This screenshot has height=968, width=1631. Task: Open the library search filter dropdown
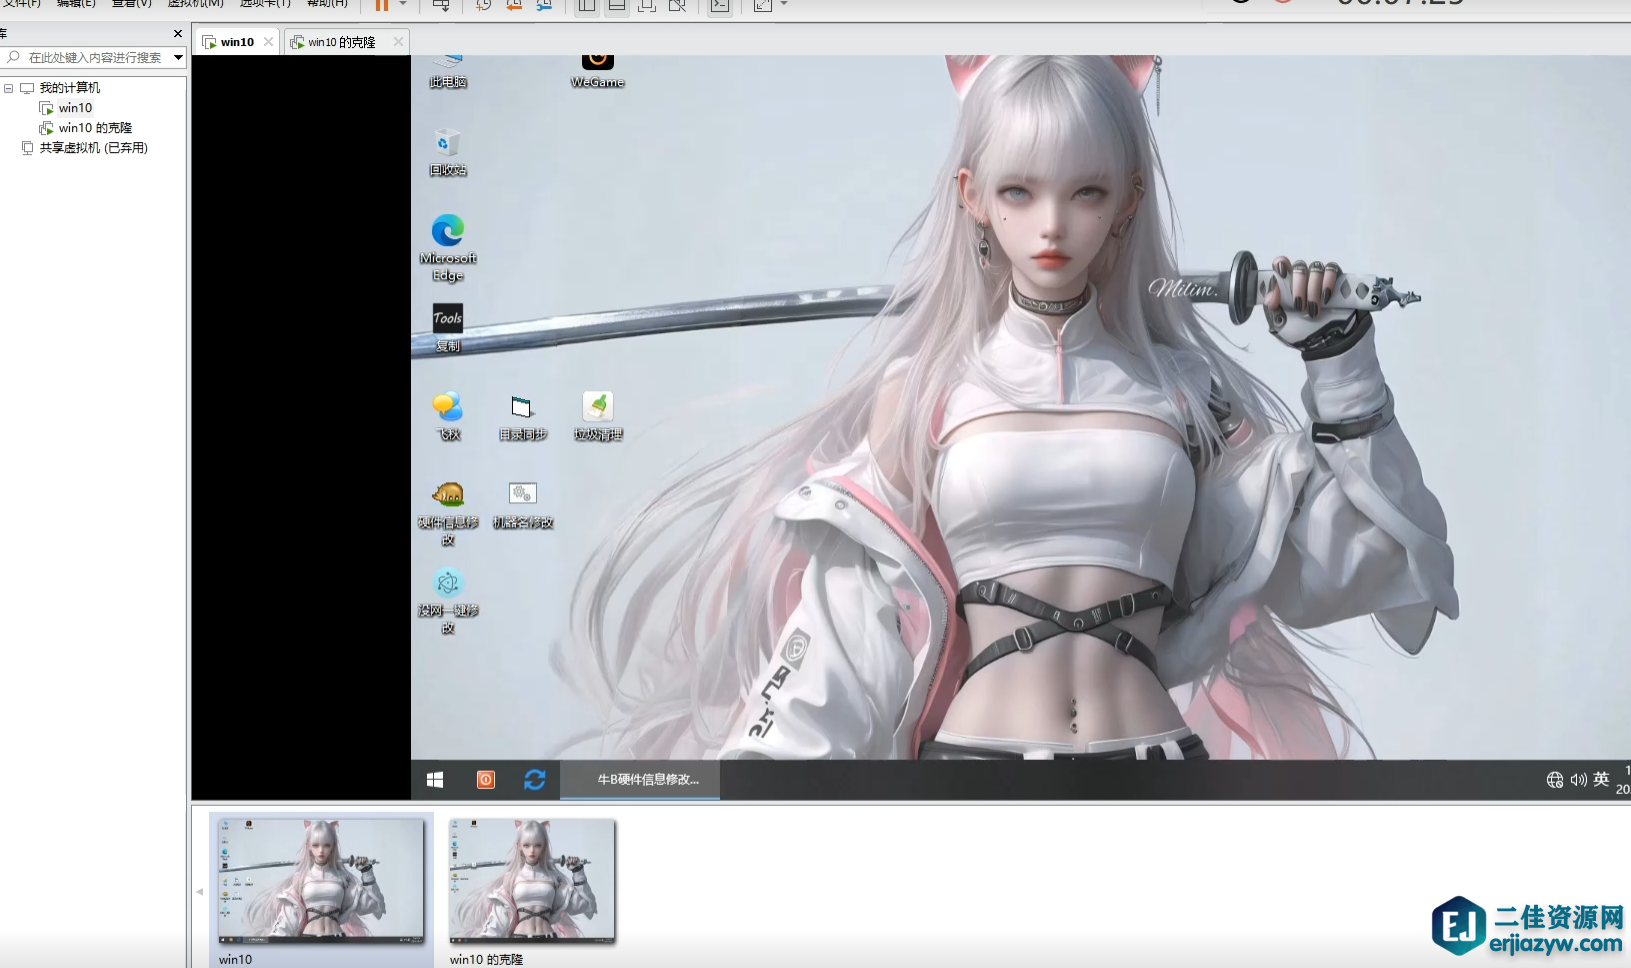tap(178, 57)
